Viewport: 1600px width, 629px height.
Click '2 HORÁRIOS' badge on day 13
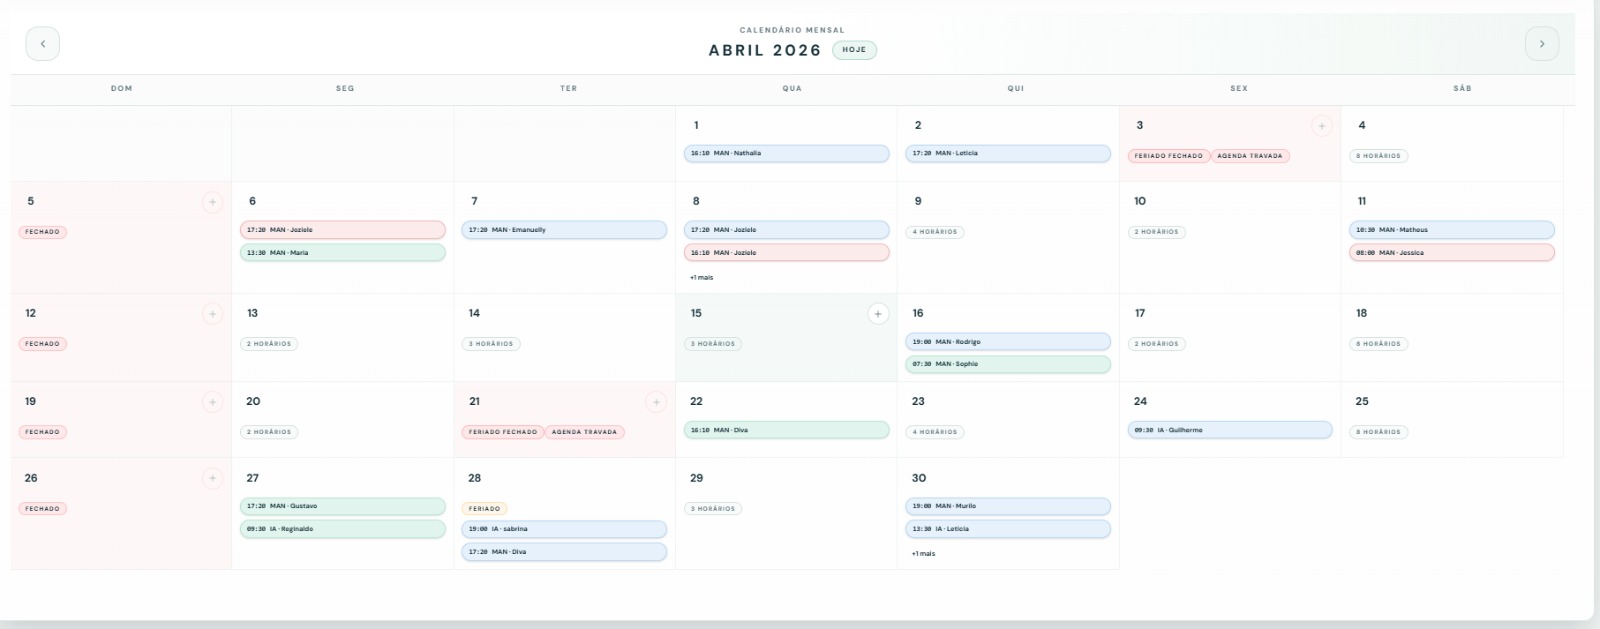coord(269,344)
